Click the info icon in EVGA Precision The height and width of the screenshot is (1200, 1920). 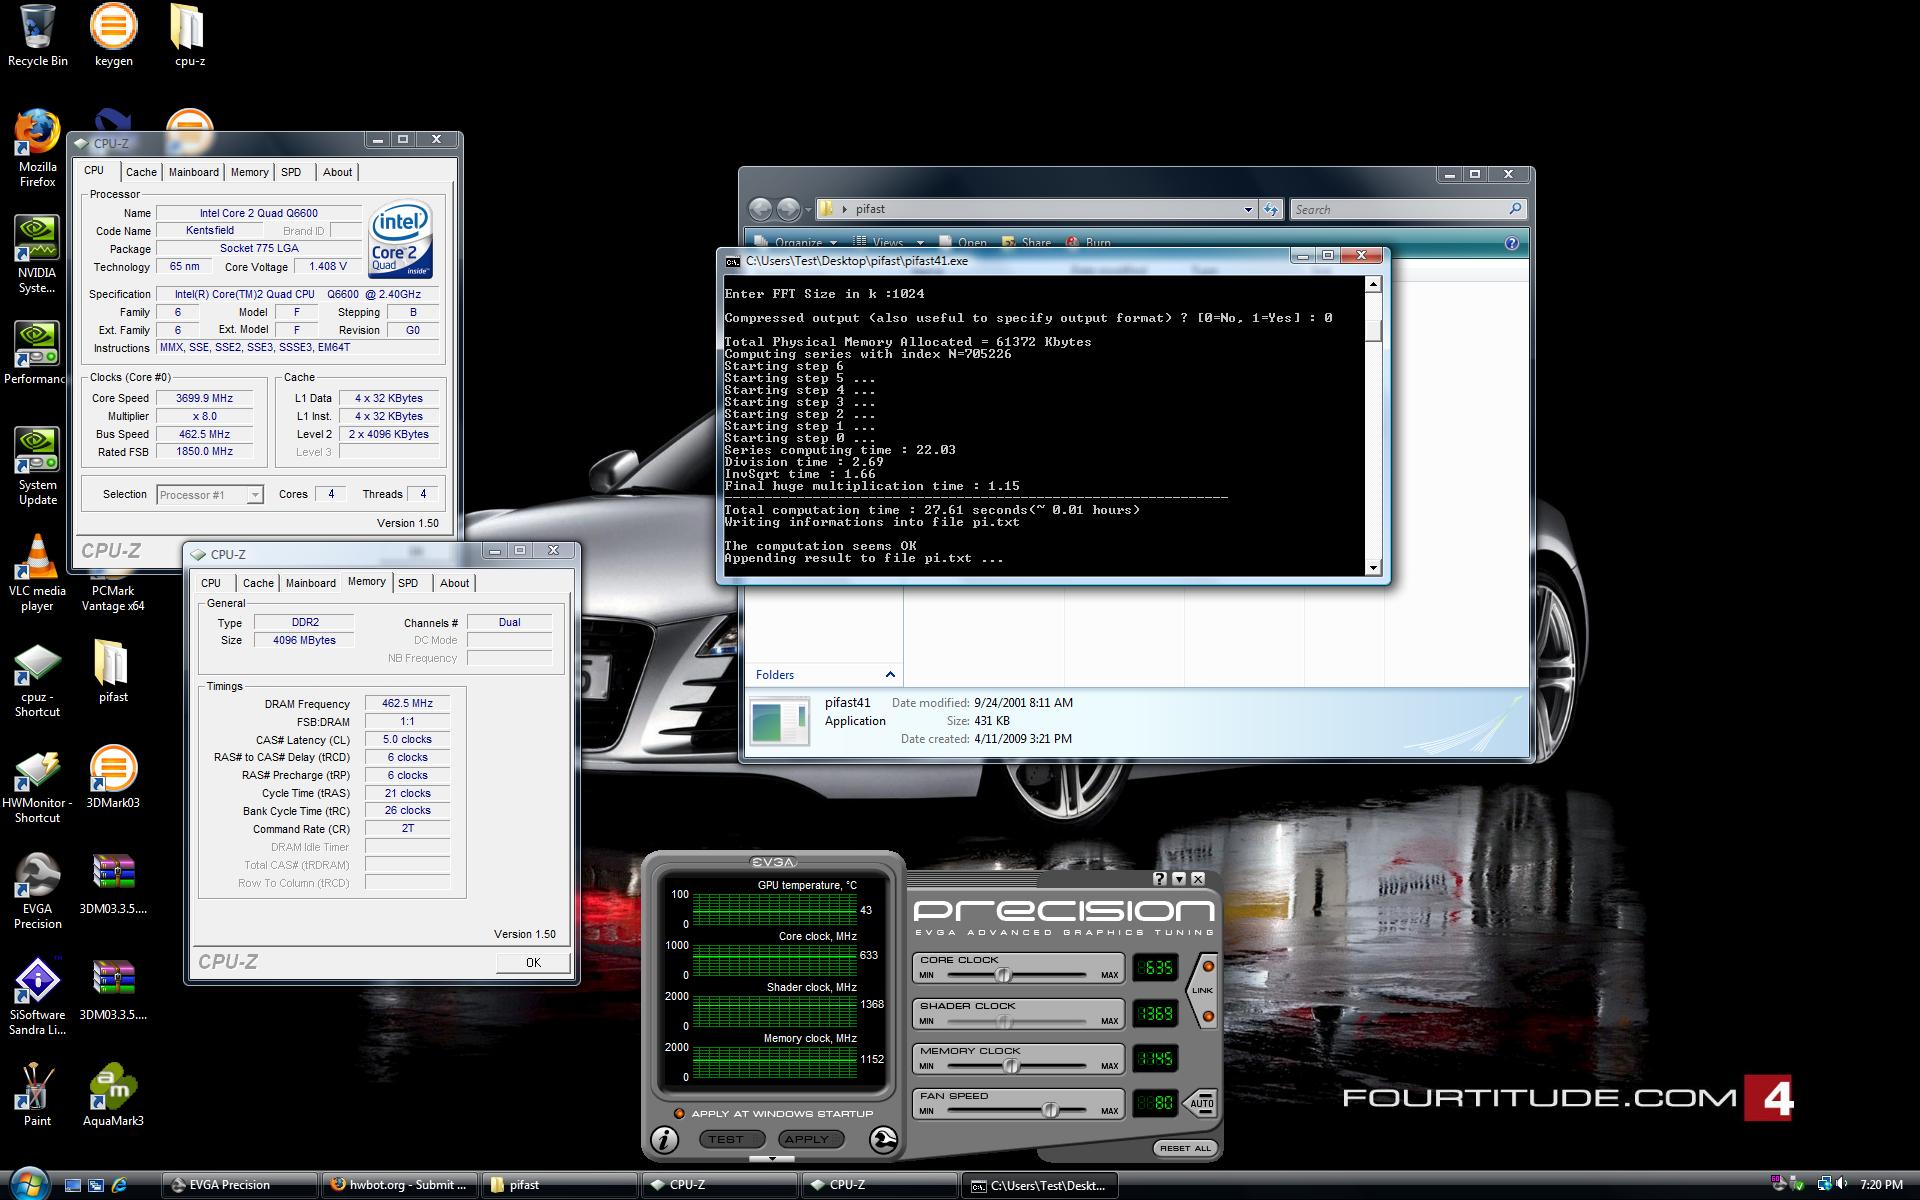coord(664,1139)
